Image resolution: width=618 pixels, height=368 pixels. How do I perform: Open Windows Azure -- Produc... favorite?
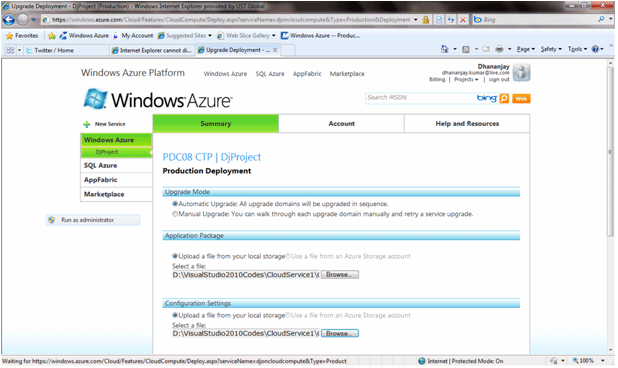click(320, 35)
